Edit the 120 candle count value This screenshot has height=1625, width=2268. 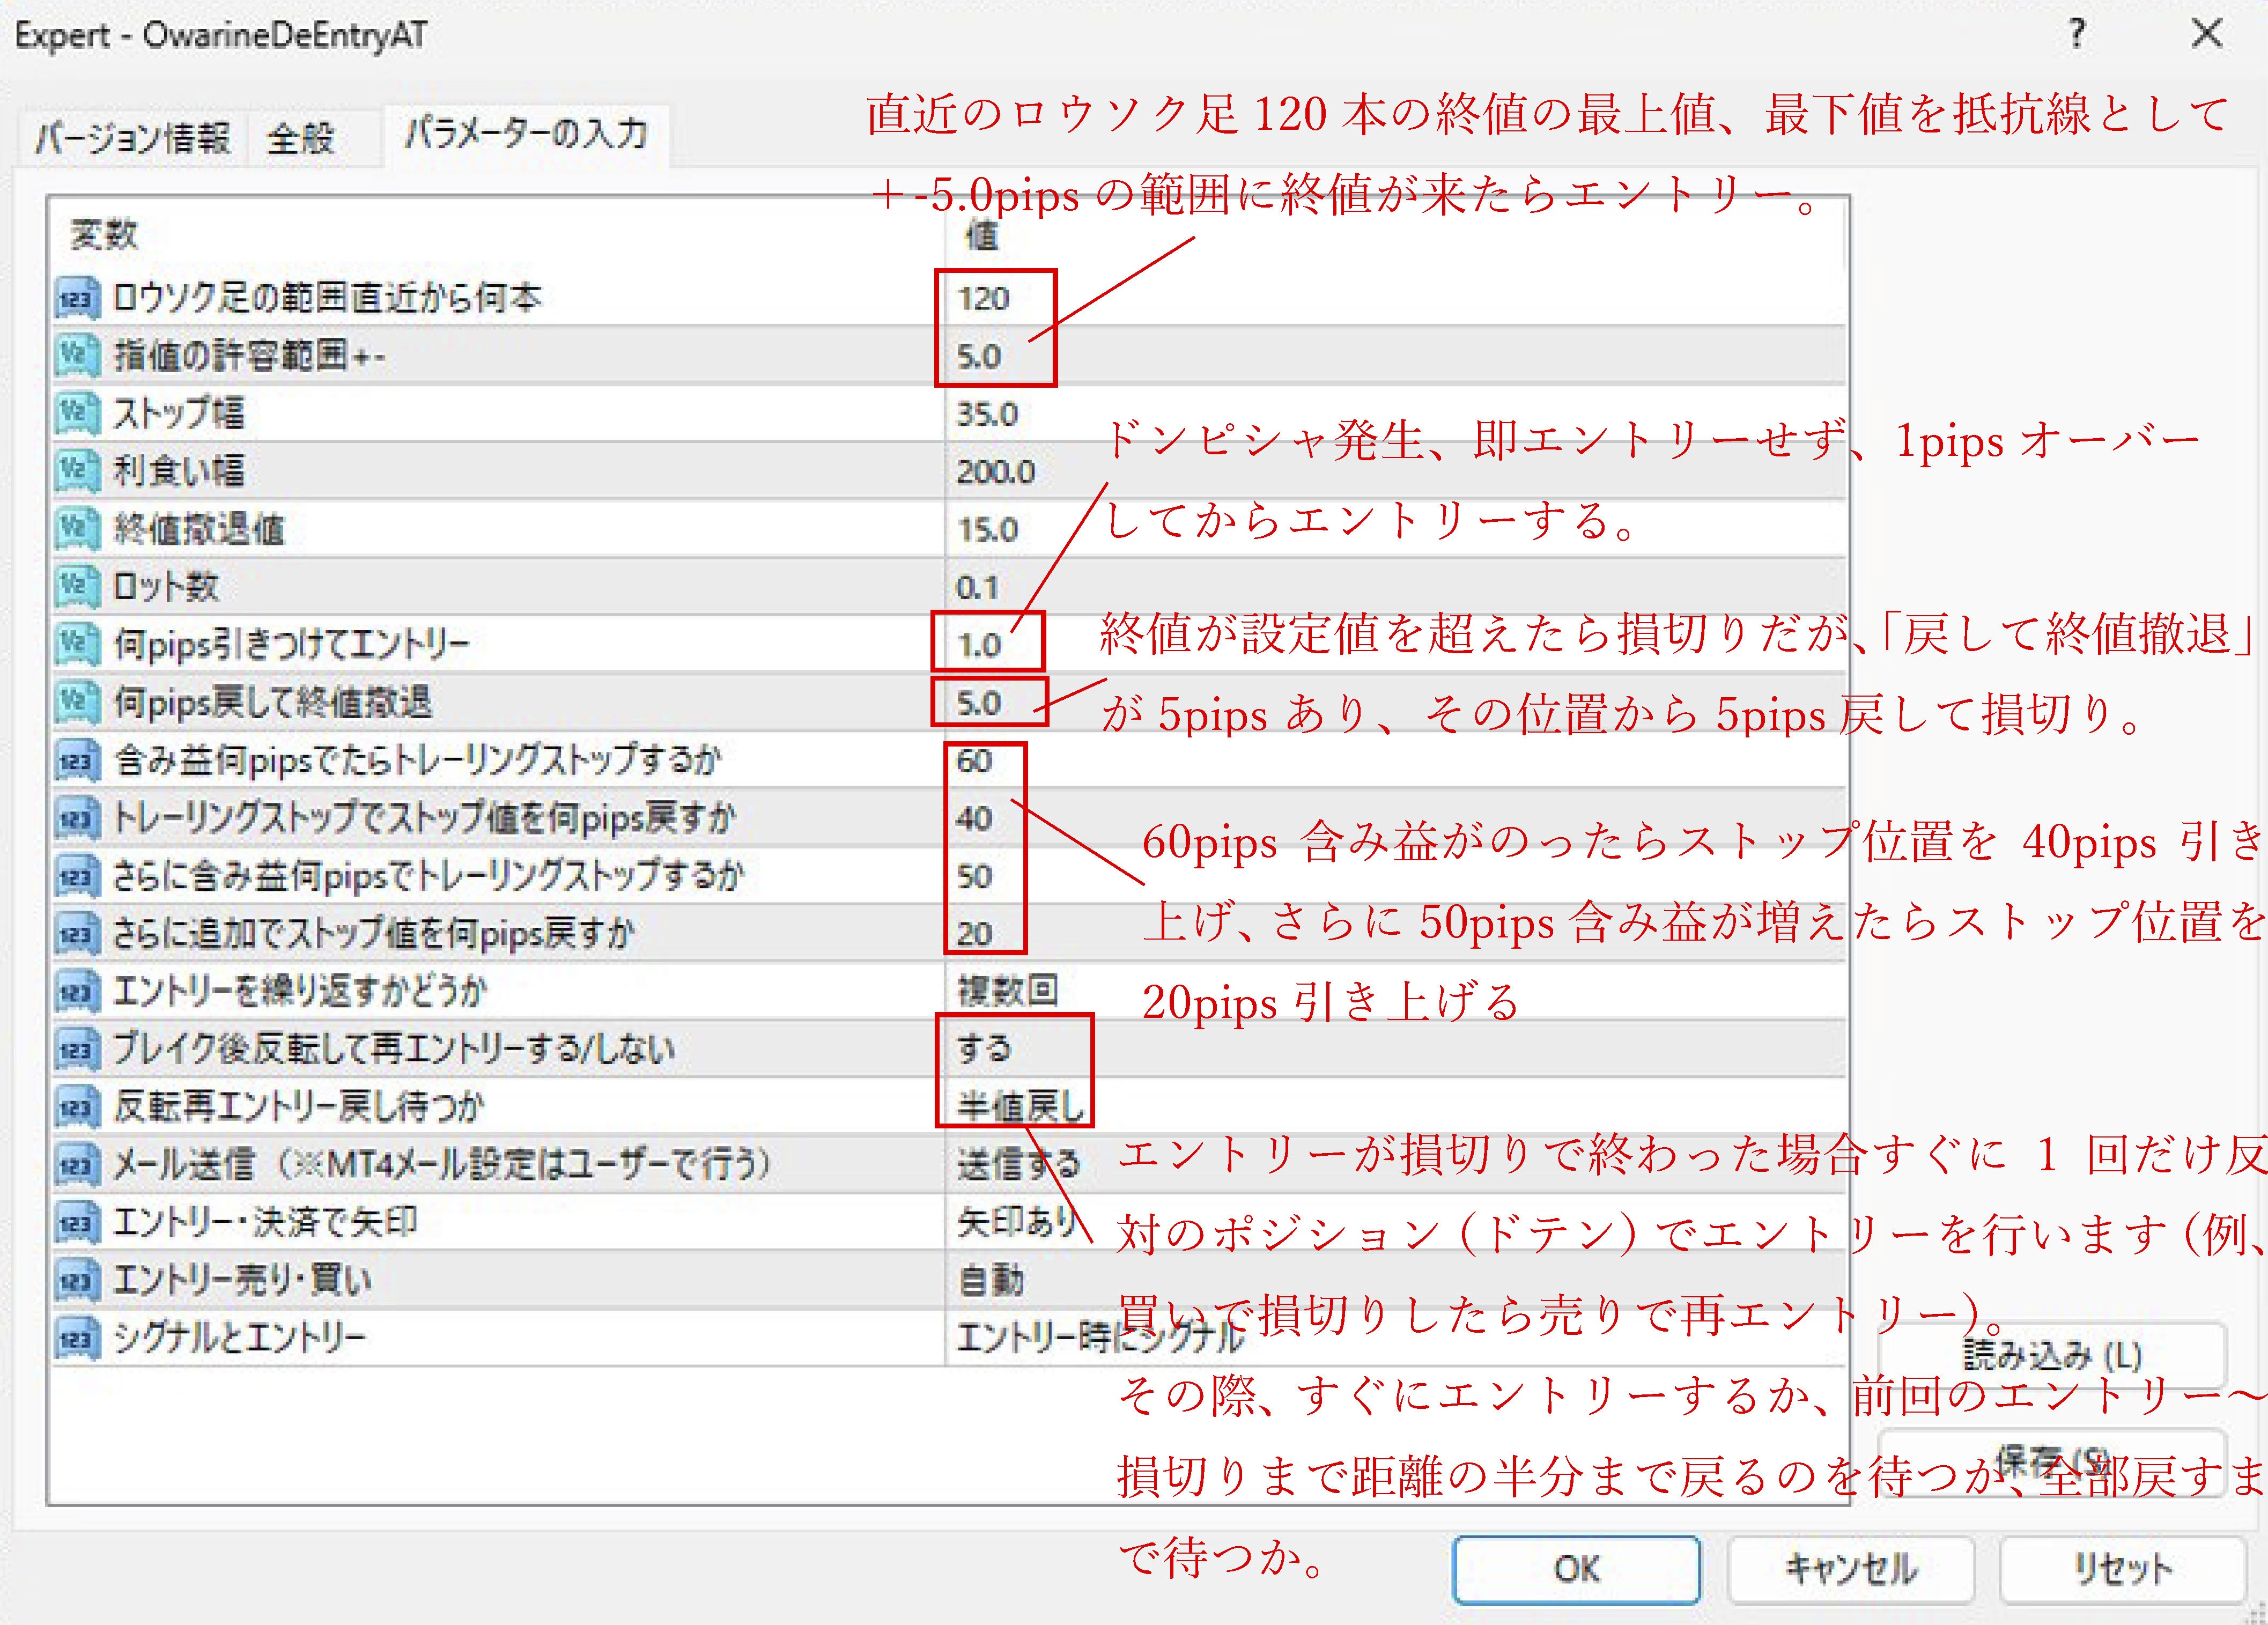click(984, 298)
